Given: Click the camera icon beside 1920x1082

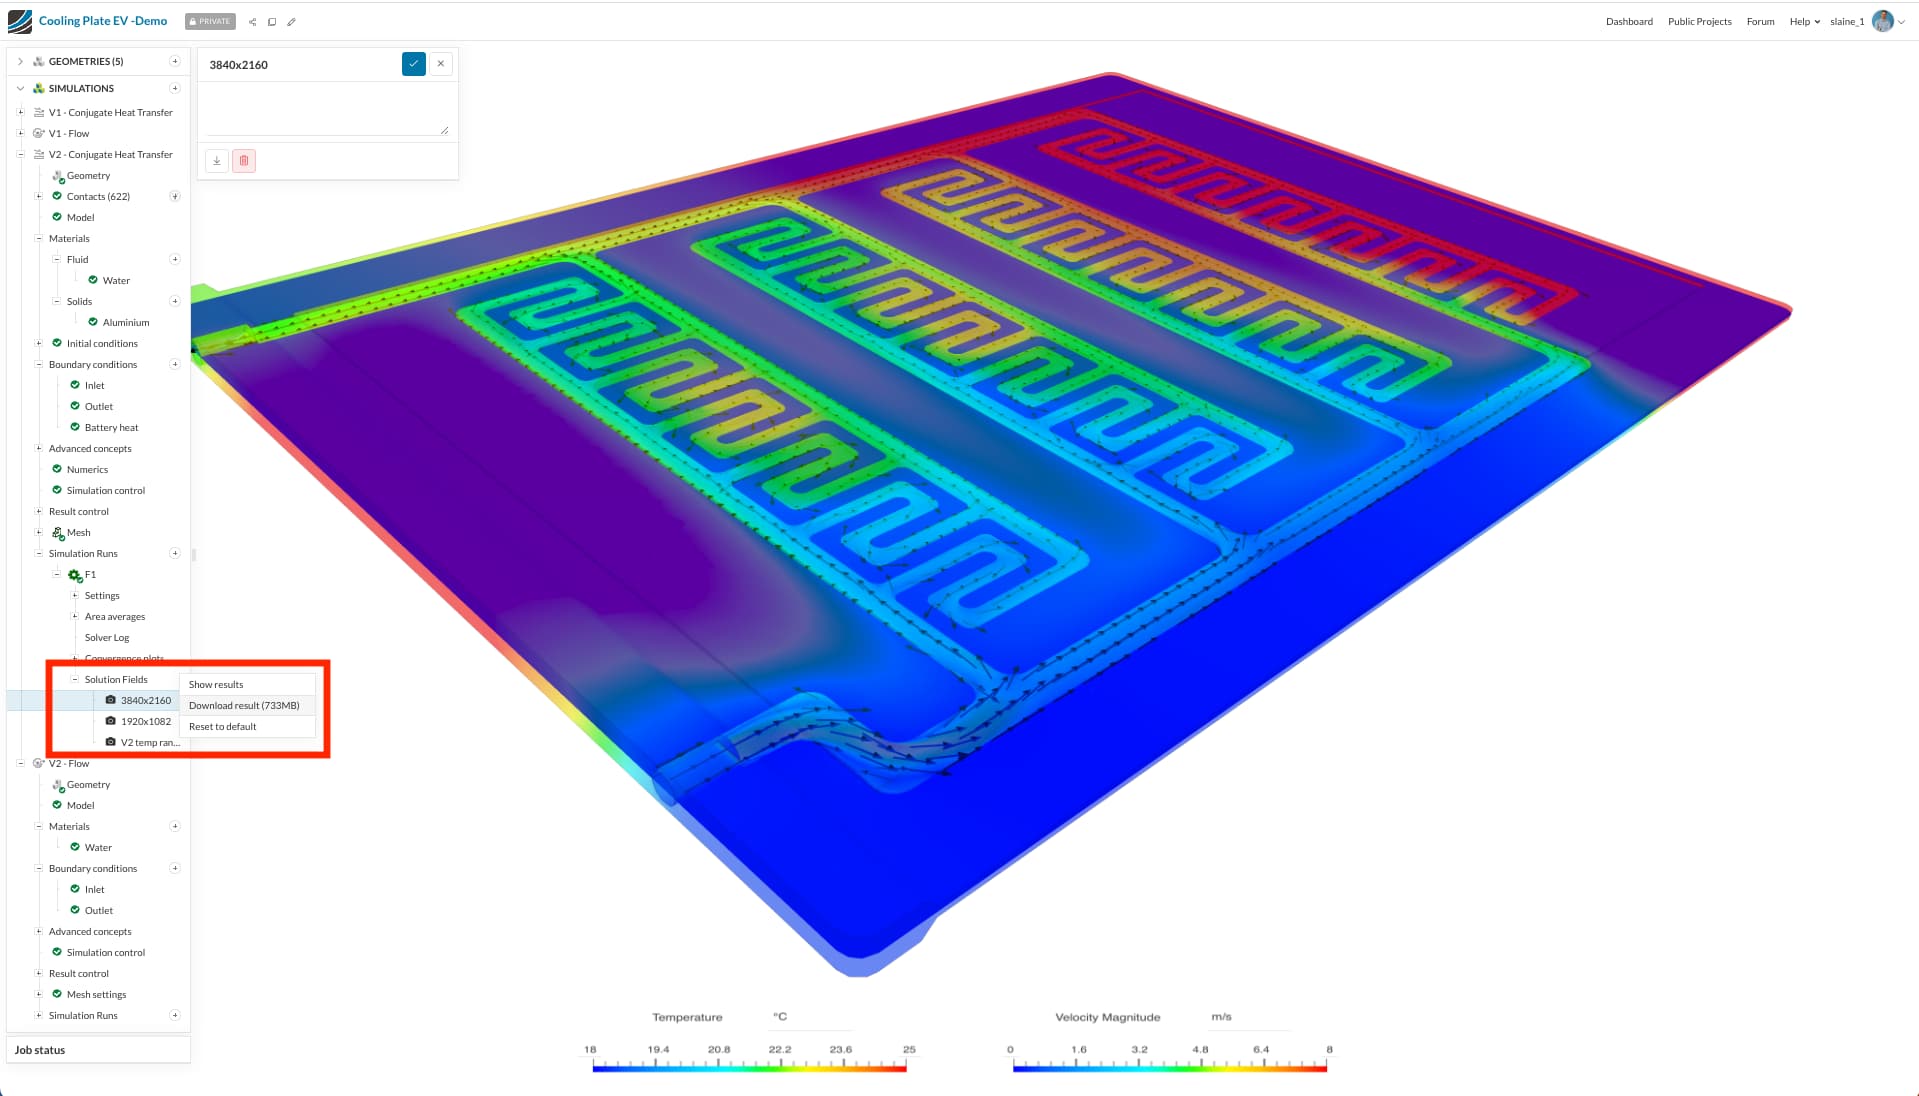Looking at the screenshot, I should coord(110,721).
